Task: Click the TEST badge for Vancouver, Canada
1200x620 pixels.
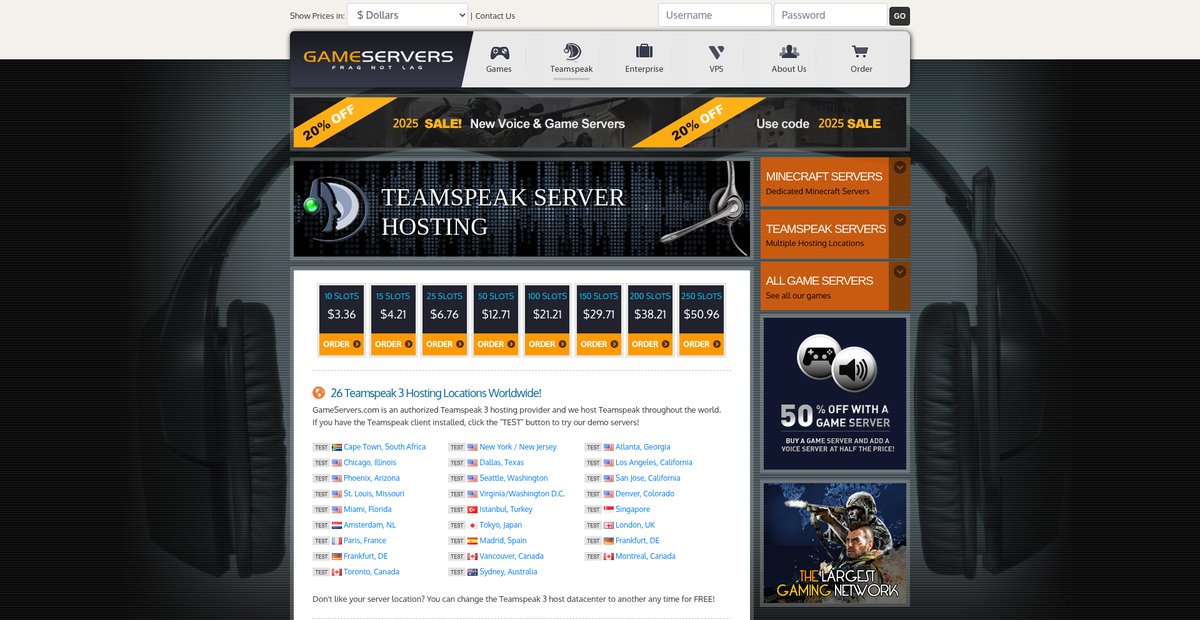Action: [x=457, y=556]
